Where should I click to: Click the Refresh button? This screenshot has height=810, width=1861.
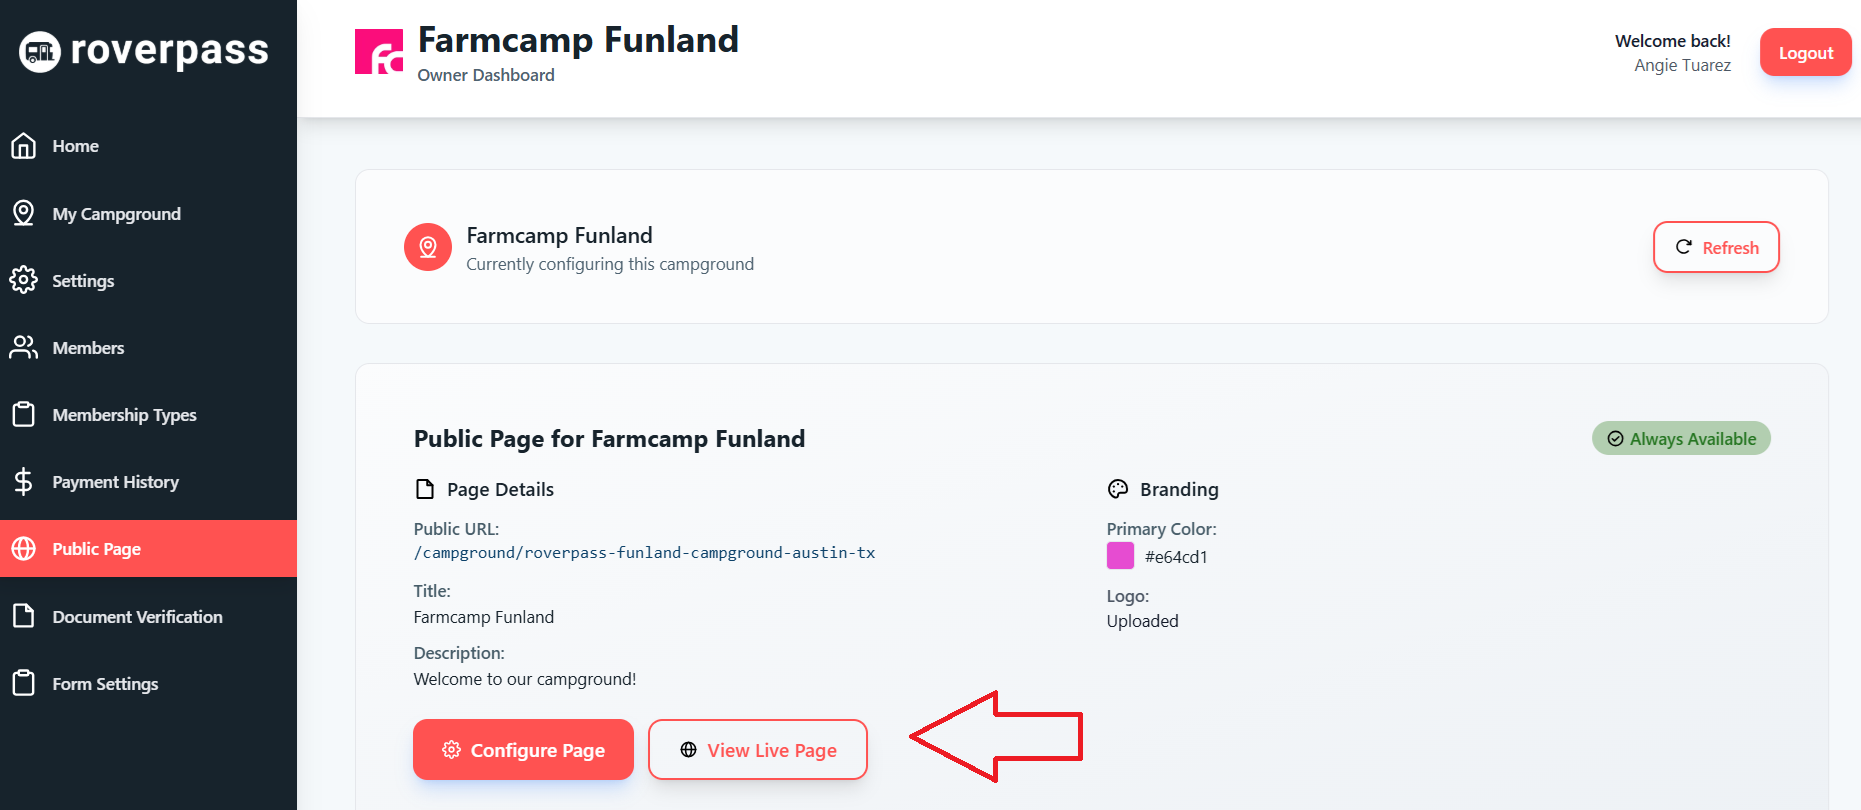(x=1716, y=247)
